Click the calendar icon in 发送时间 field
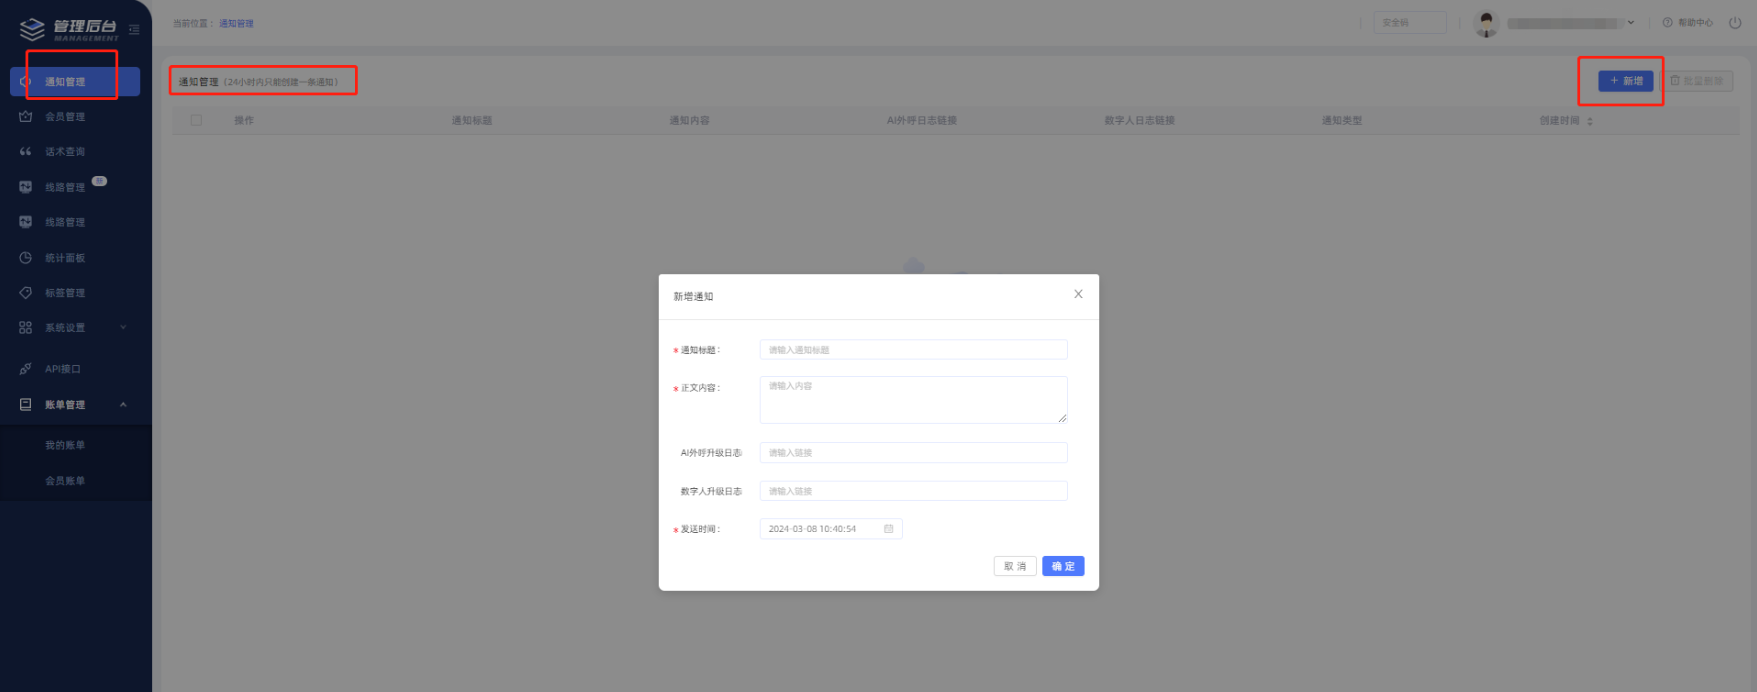Screen dimensions: 1757x692 coord(888,529)
